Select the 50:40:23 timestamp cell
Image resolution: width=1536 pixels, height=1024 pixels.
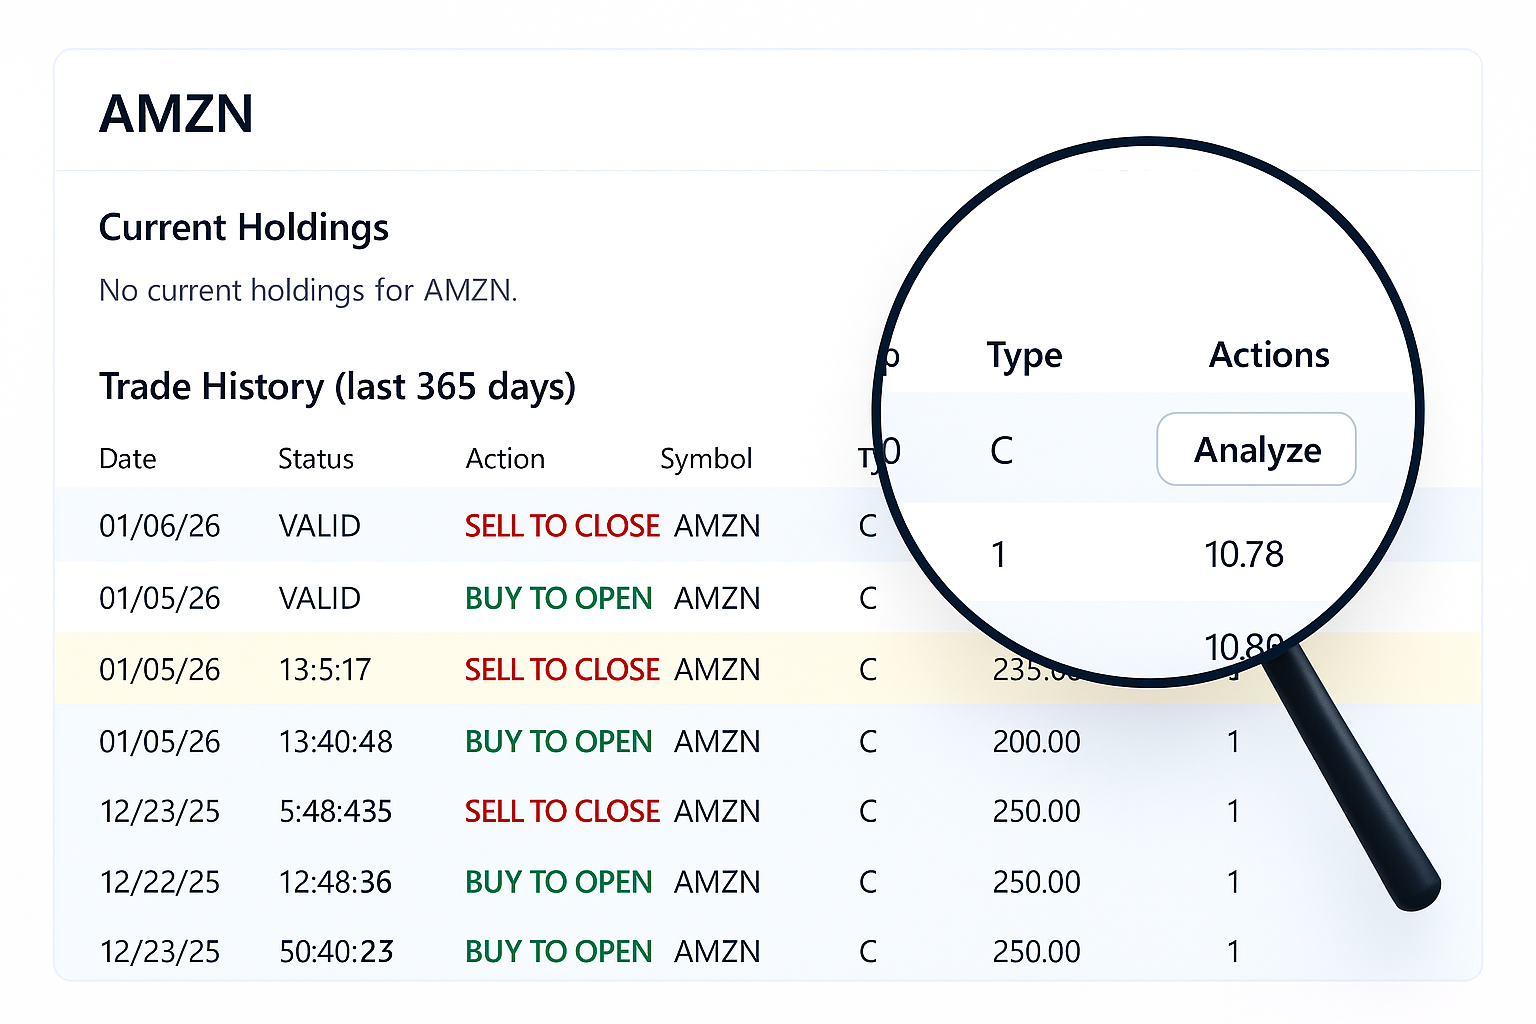coord(336,952)
